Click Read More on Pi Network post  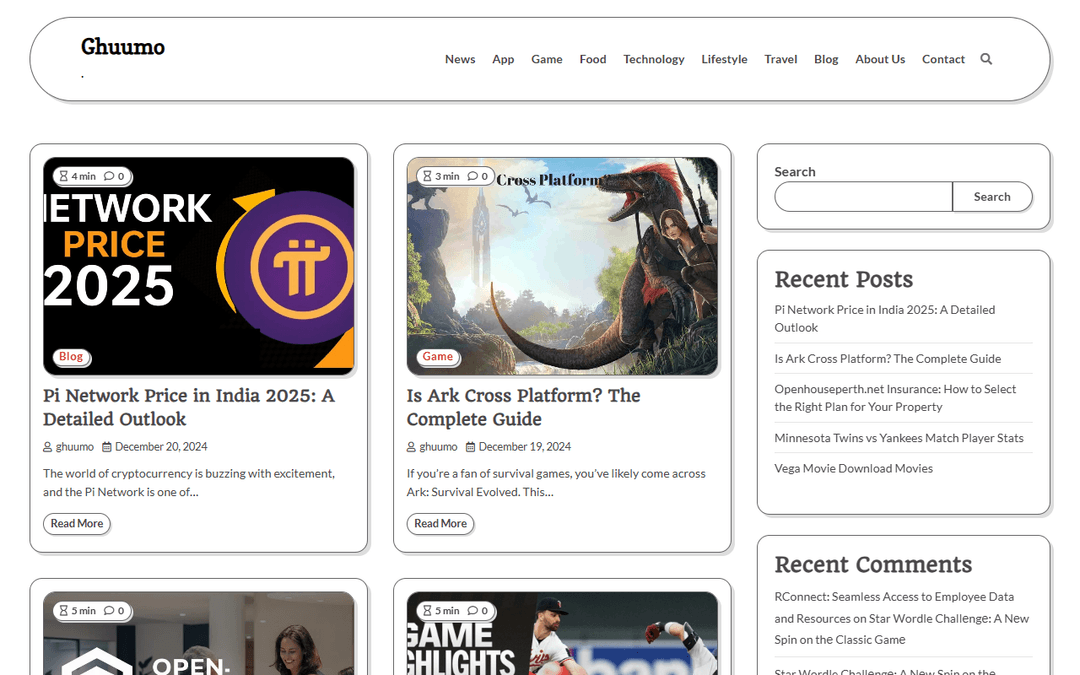coord(76,523)
